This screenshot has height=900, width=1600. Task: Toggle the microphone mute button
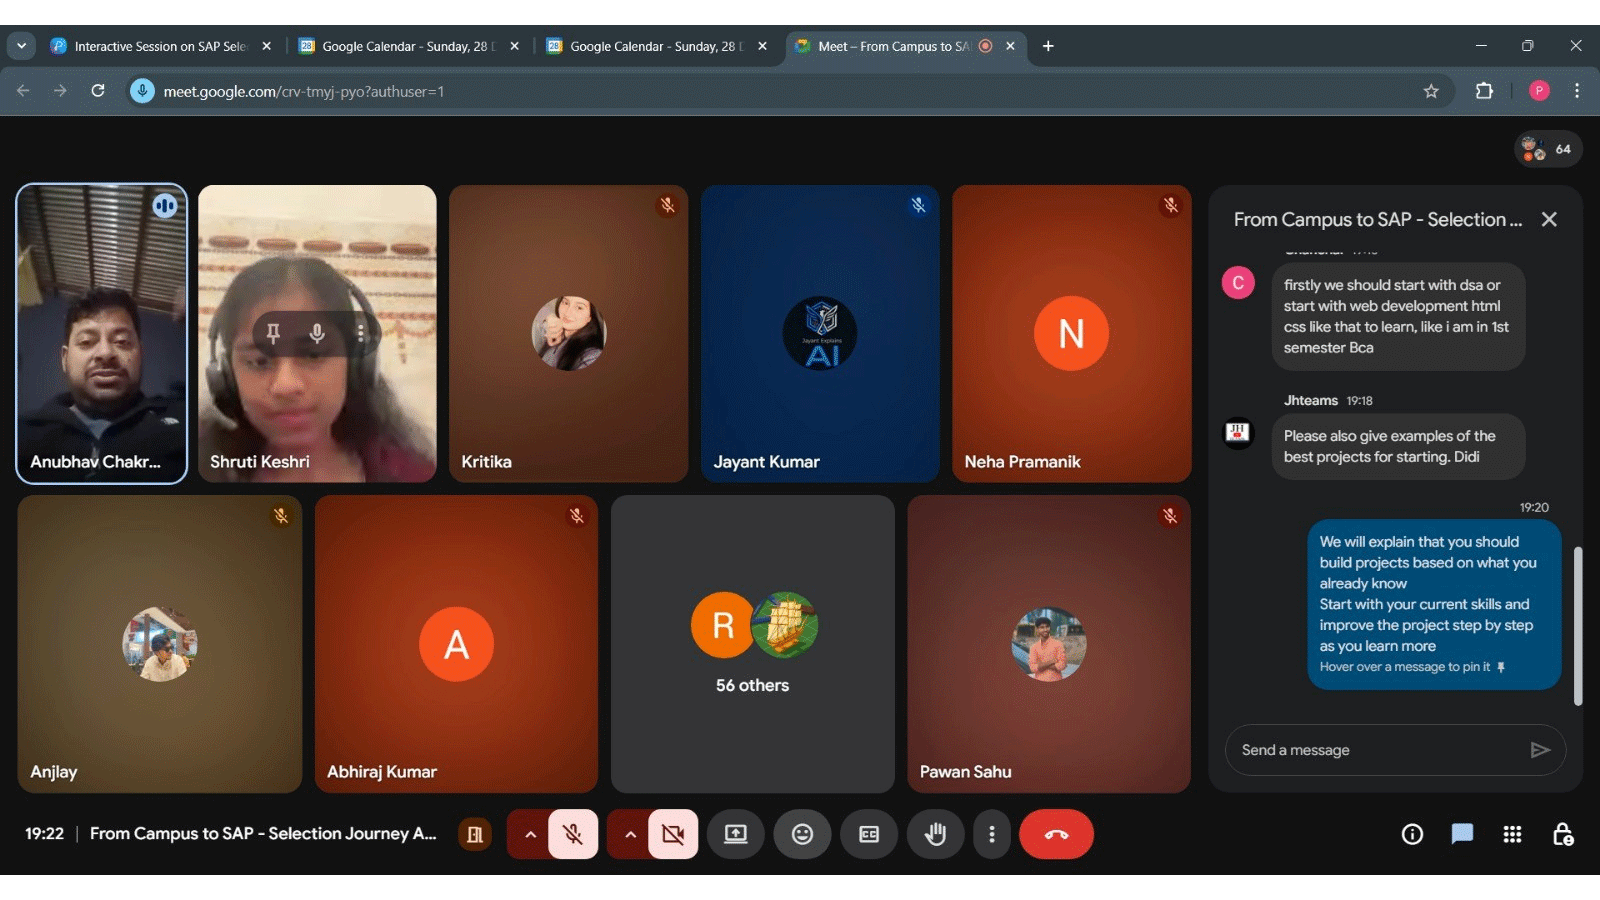(x=573, y=834)
